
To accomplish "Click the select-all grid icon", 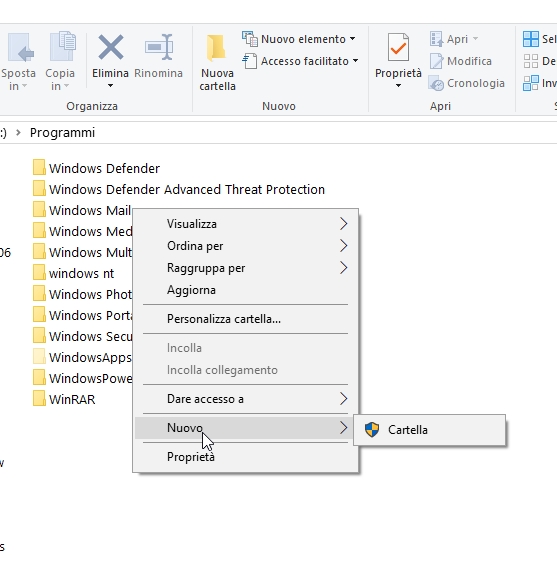I will click(531, 39).
